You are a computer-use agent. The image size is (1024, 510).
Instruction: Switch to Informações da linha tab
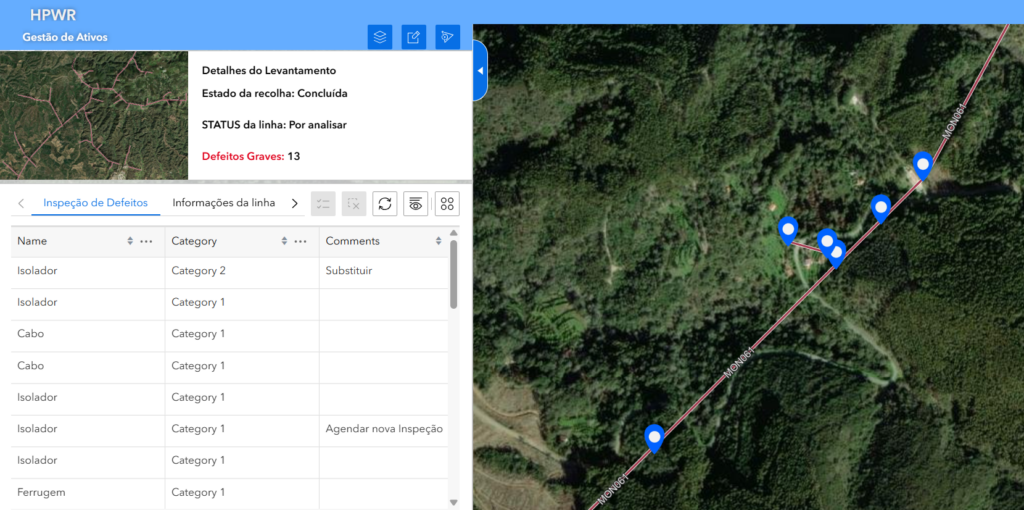223,202
